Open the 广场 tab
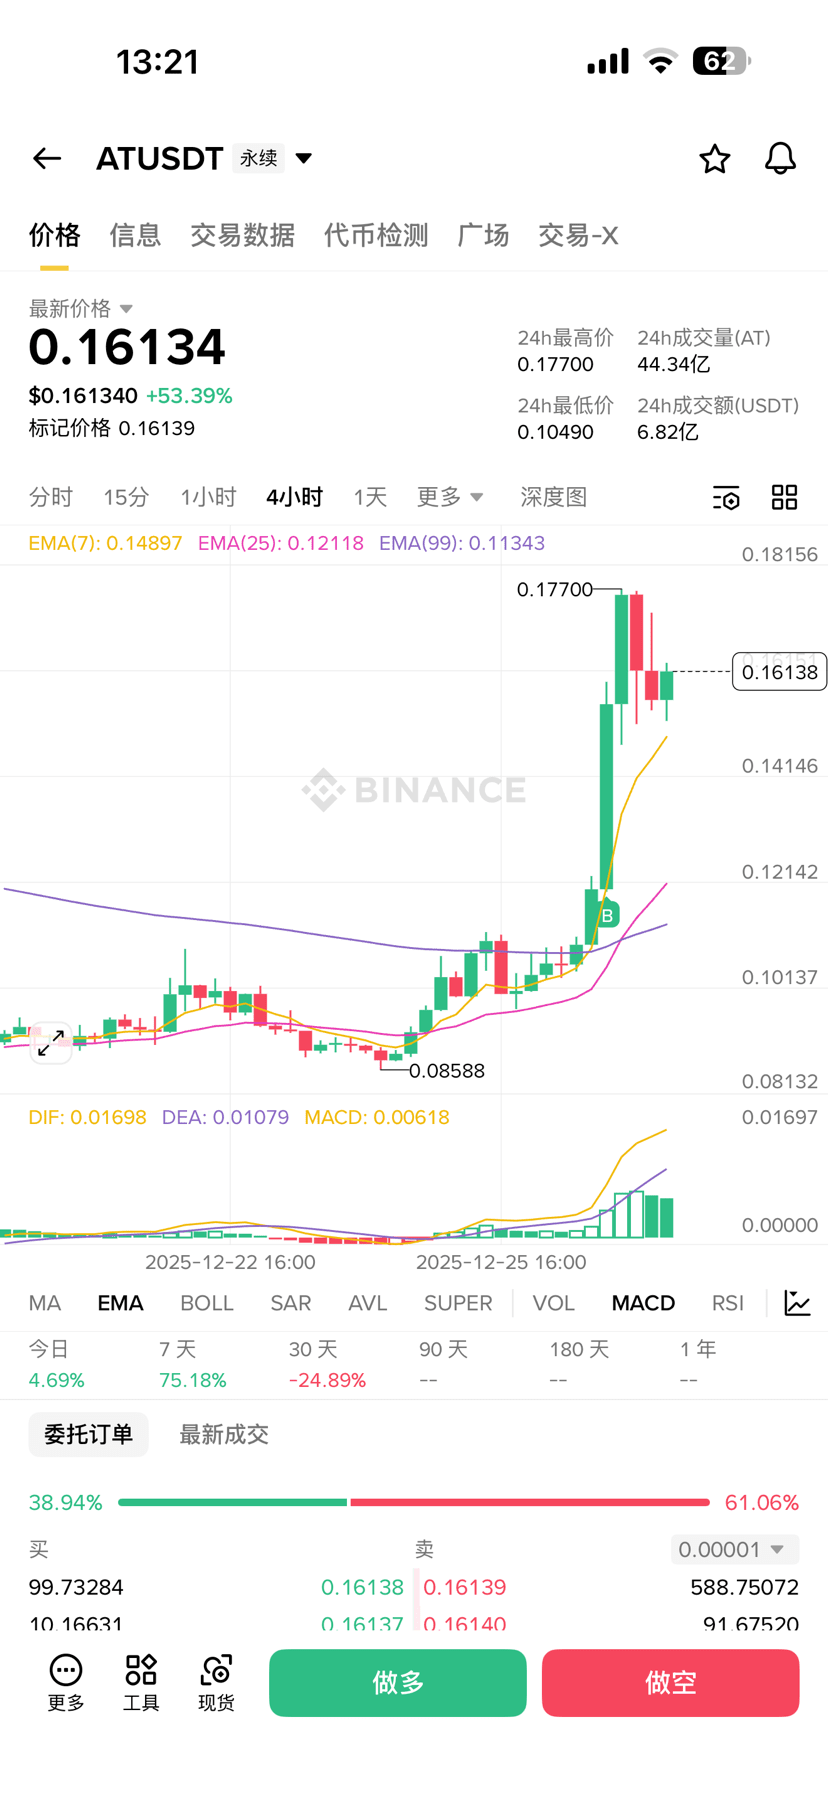The height and width of the screenshot is (1800, 828). (483, 235)
